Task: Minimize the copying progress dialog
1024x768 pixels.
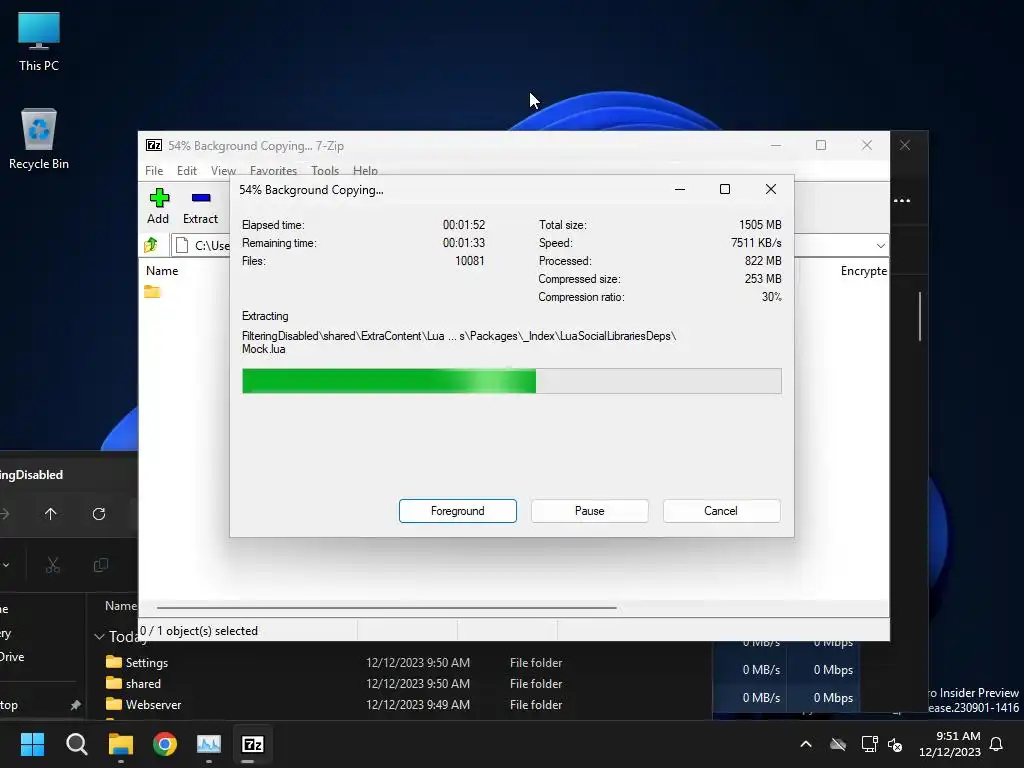Action: (680, 189)
